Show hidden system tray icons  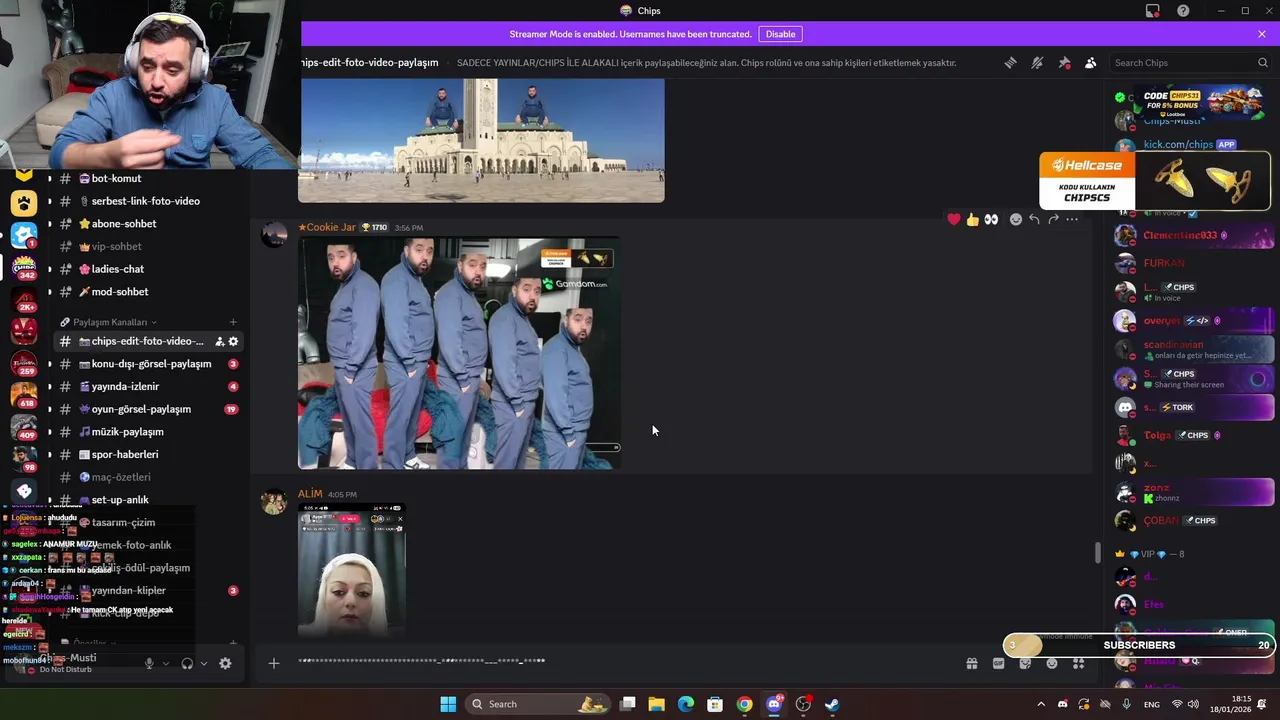[x=1041, y=704]
